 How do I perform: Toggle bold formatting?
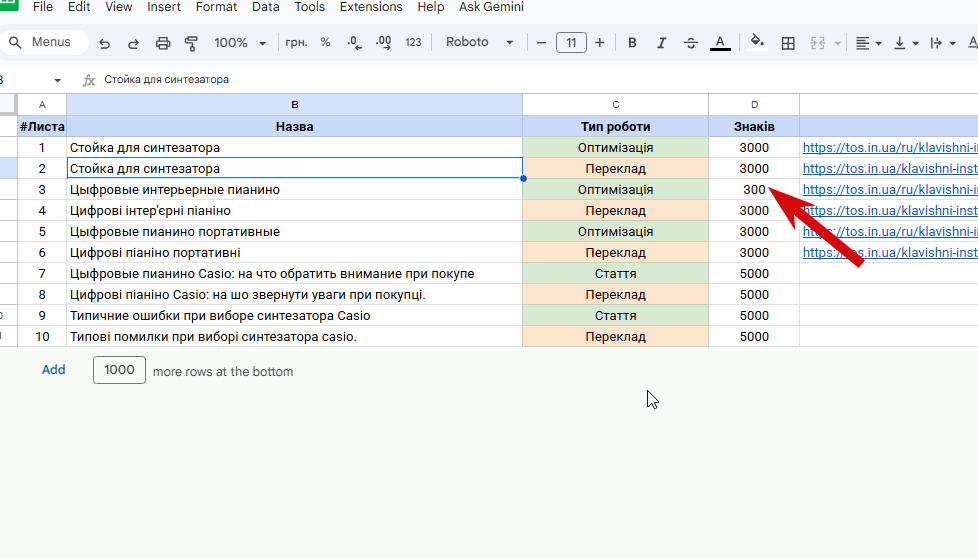pyautogui.click(x=632, y=43)
